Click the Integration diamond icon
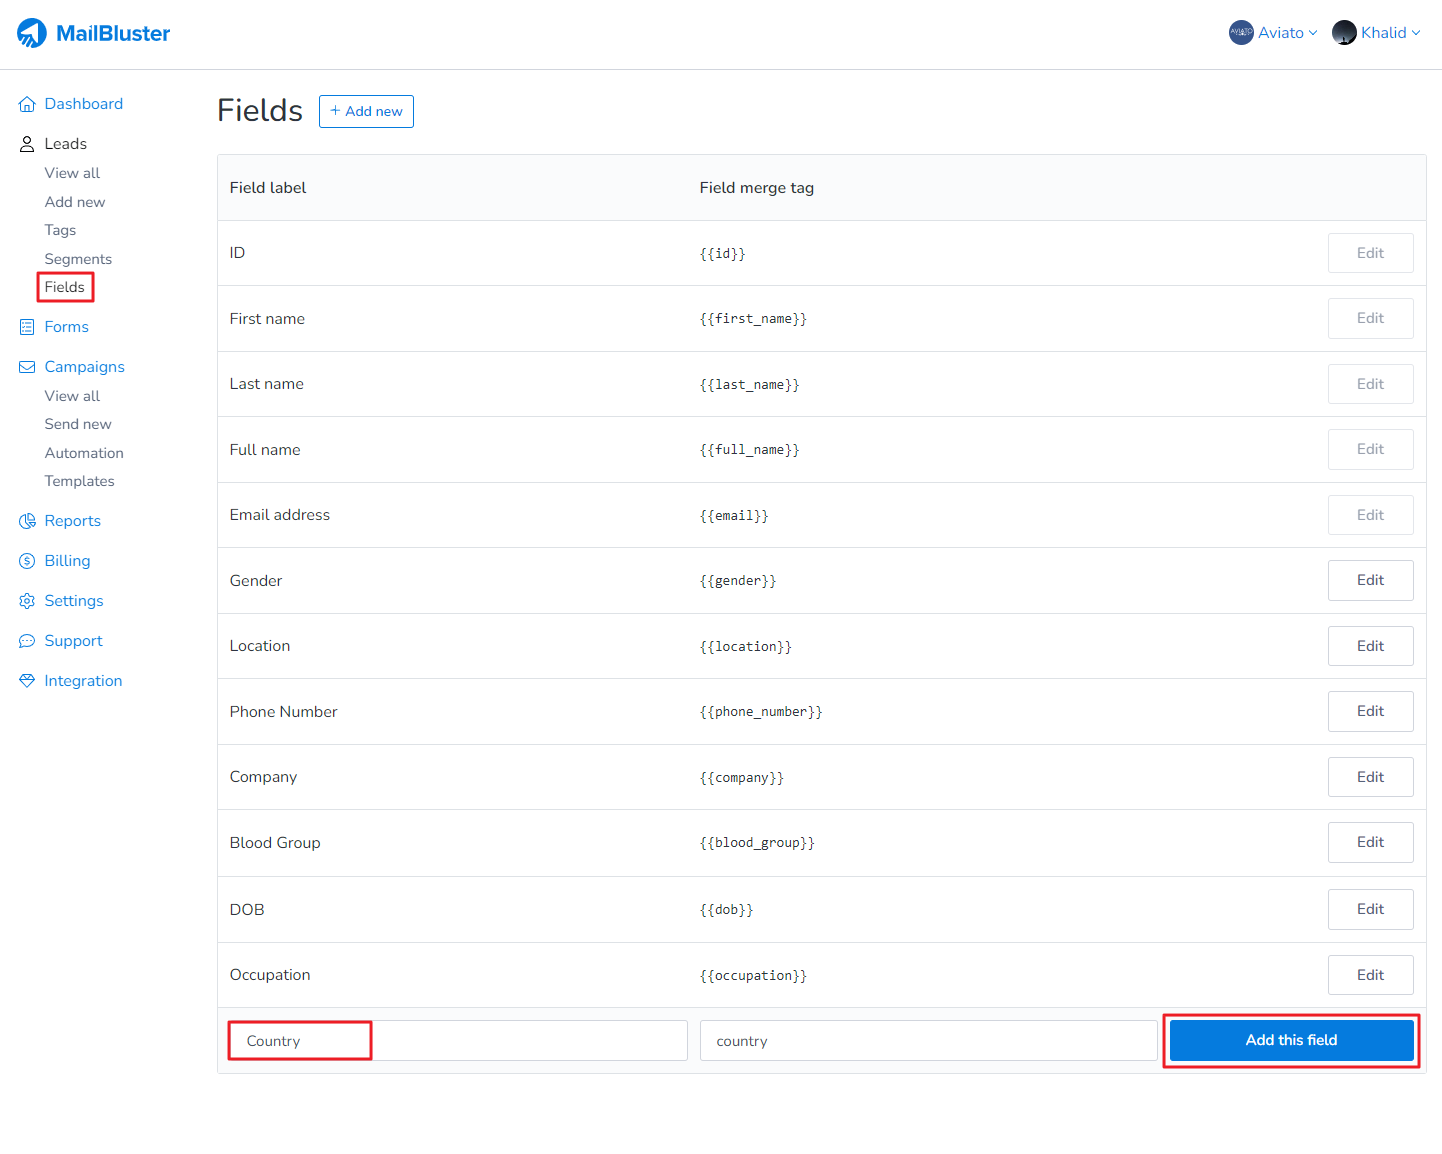The image size is (1442, 1154). point(27,681)
